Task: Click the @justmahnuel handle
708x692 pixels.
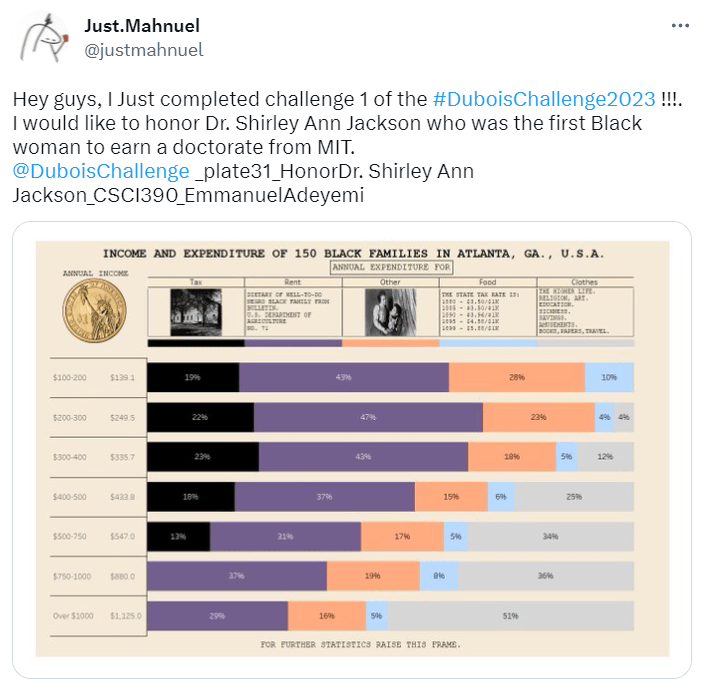Action: pos(143,49)
